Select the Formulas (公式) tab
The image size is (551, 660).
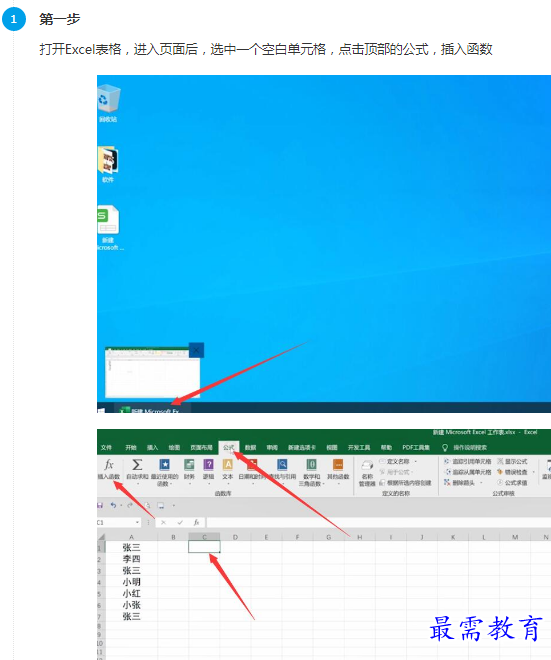pyautogui.click(x=229, y=447)
